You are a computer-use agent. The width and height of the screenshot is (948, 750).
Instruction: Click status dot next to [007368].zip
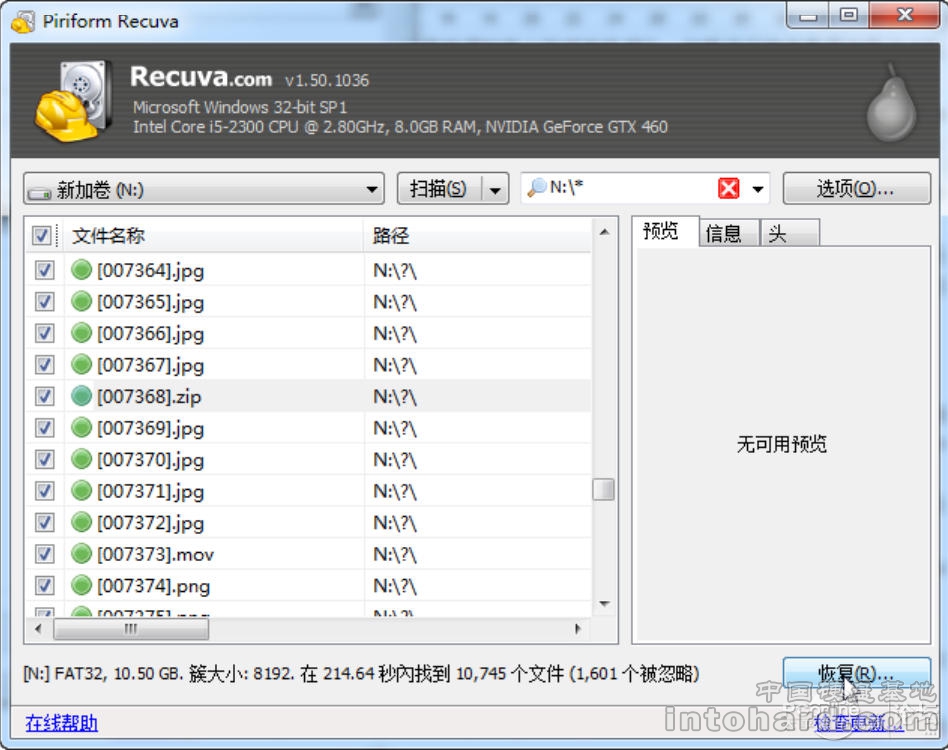[82, 396]
